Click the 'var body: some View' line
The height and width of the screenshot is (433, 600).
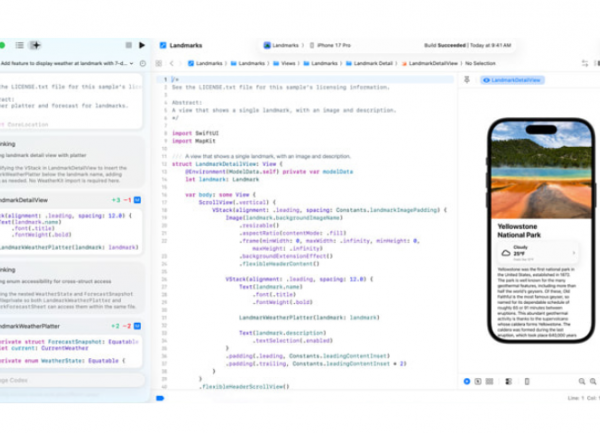(x=220, y=194)
